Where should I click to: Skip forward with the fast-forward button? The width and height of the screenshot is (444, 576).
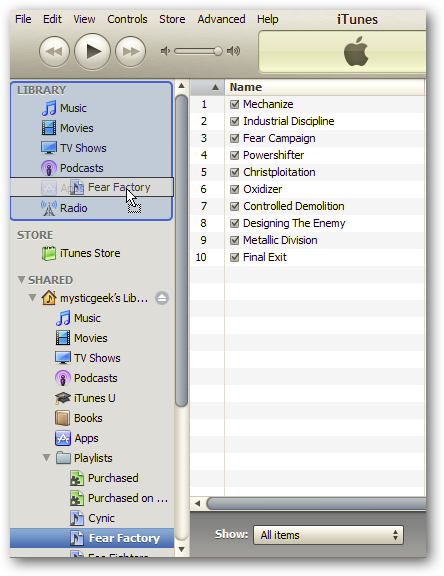tap(130, 51)
